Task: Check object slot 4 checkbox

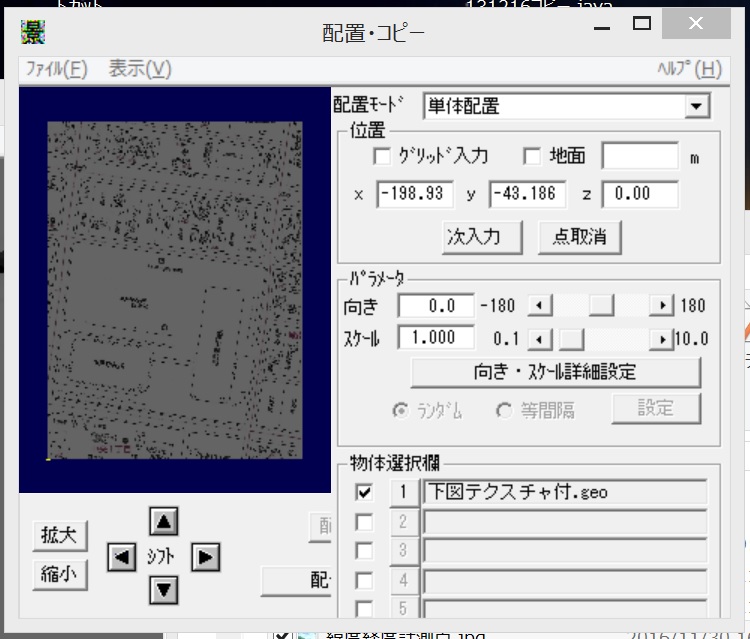Action: 364,581
